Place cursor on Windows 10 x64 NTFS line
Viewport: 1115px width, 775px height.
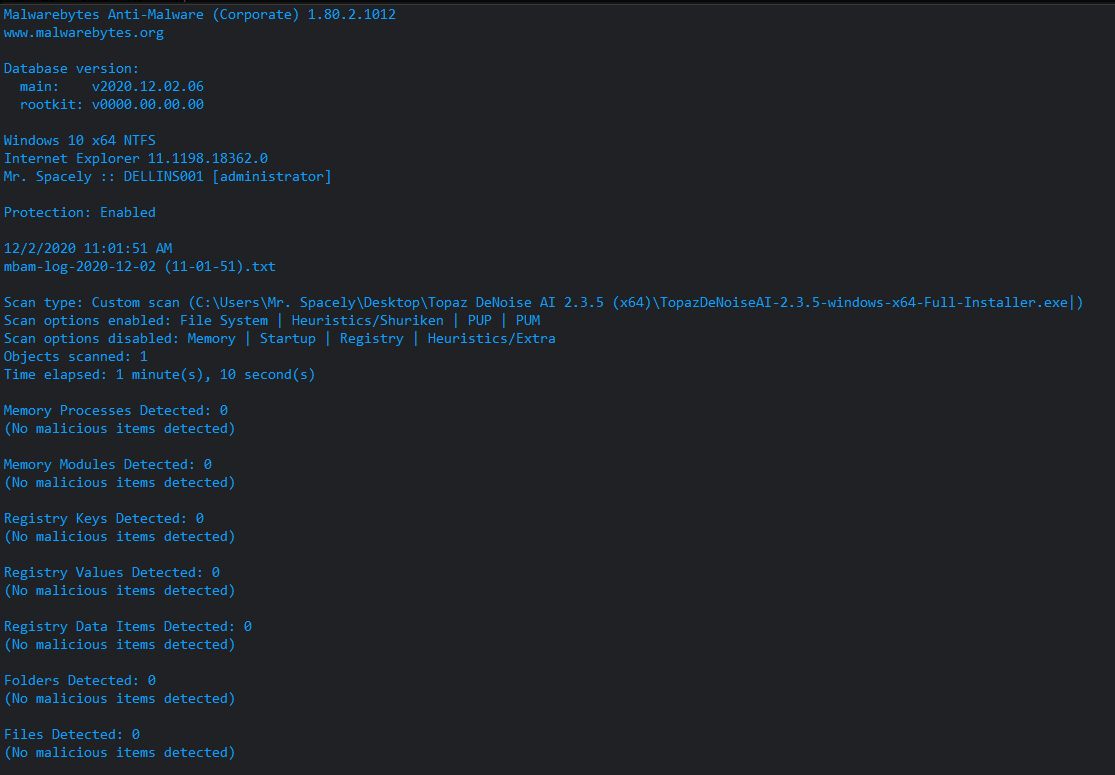(x=80, y=141)
